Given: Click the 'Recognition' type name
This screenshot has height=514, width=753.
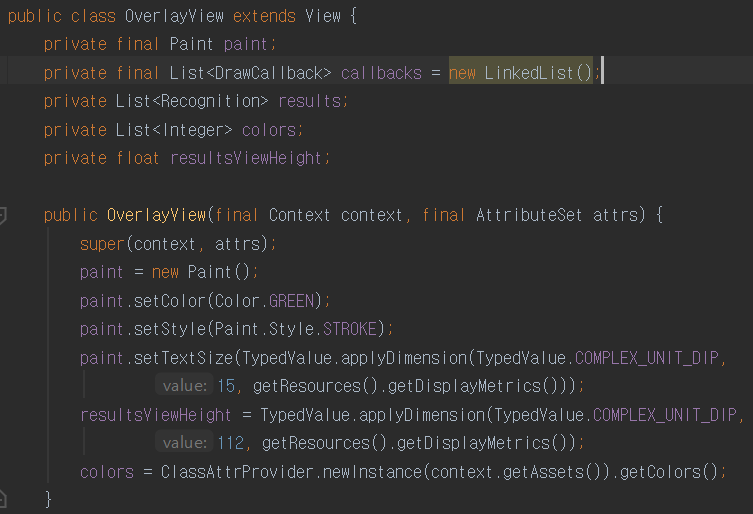Looking at the screenshot, I should coord(210,101).
